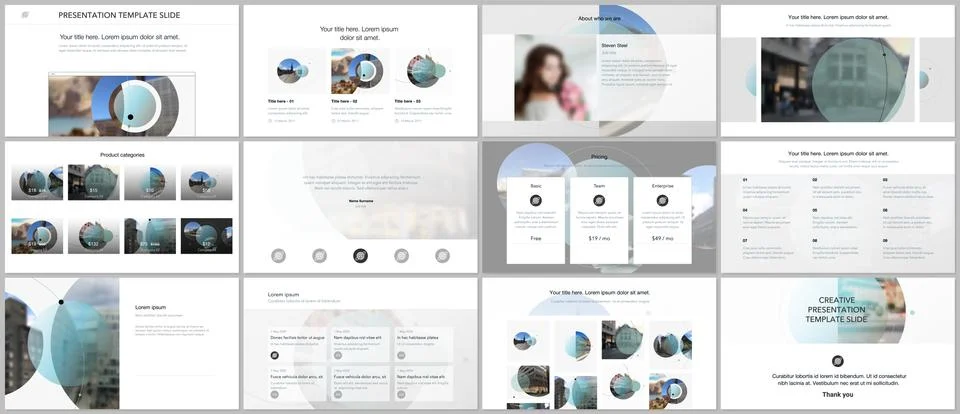960x414 pixels.
Task: Click the round icon in the Enterprise pricing card
Action: point(662,200)
